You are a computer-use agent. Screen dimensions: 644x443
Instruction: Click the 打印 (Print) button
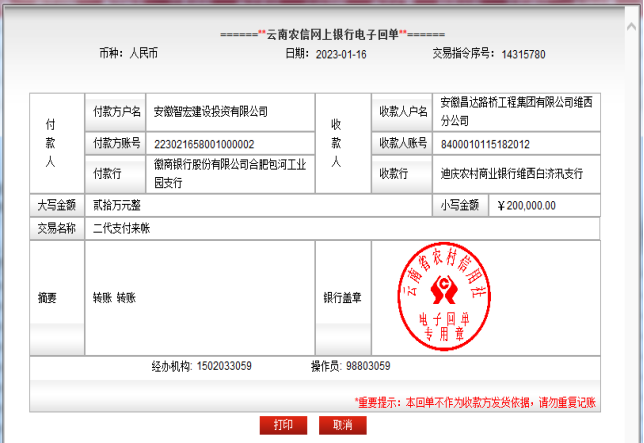(x=283, y=425)
